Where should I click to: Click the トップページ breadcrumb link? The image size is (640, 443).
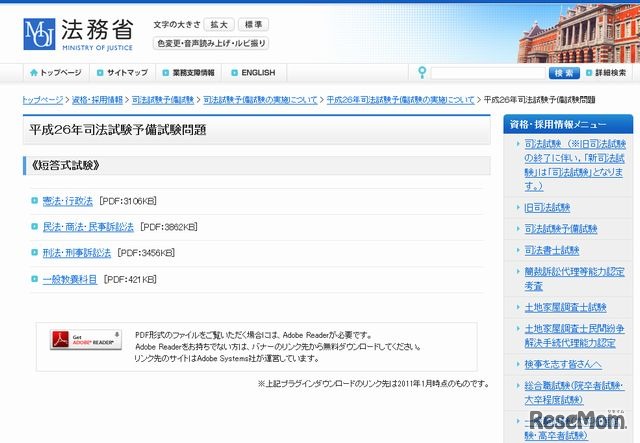coord(43,100)
